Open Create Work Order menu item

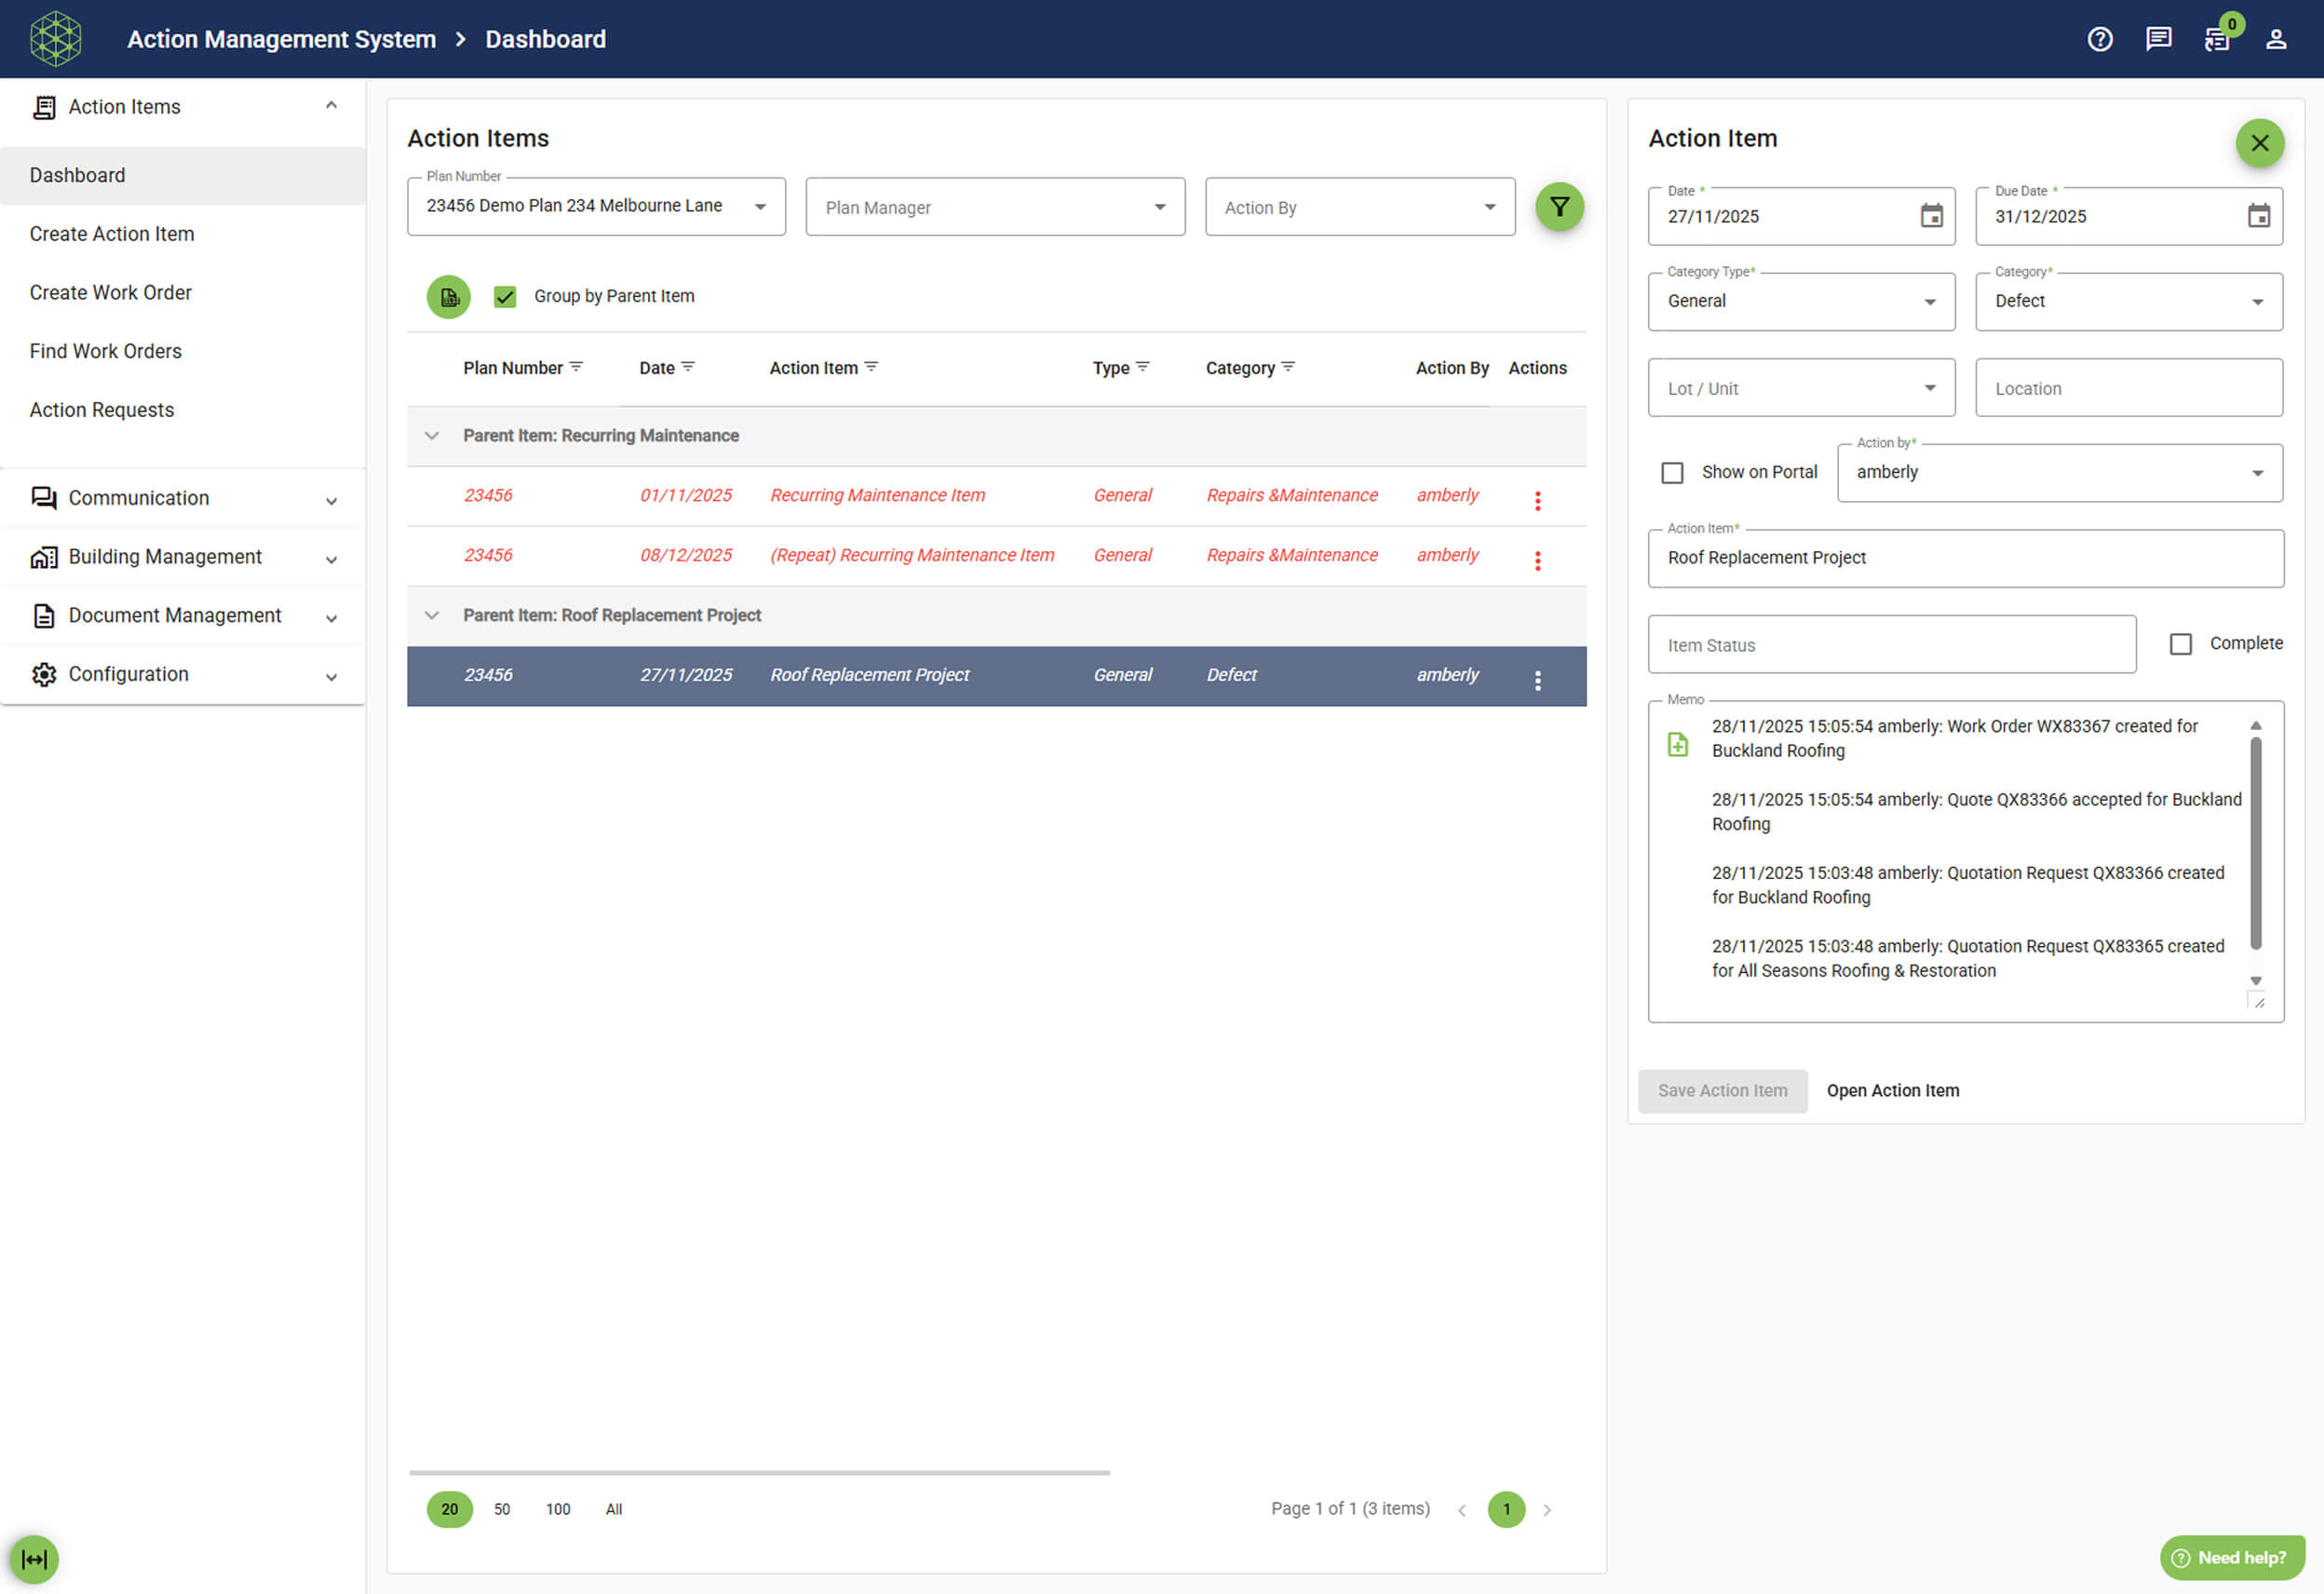click(110, 293)
